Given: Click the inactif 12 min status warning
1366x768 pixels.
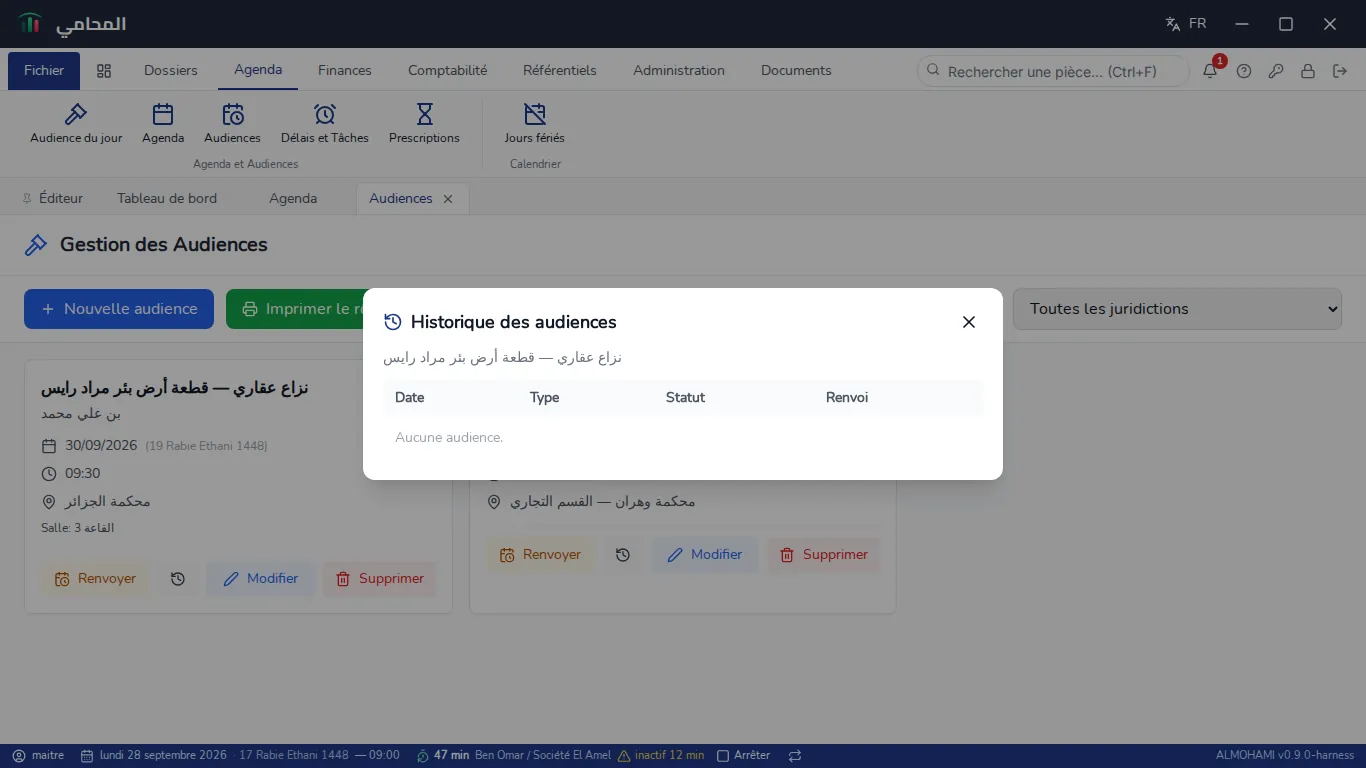Looking at the screenshot, I should (x=661, y=756).
